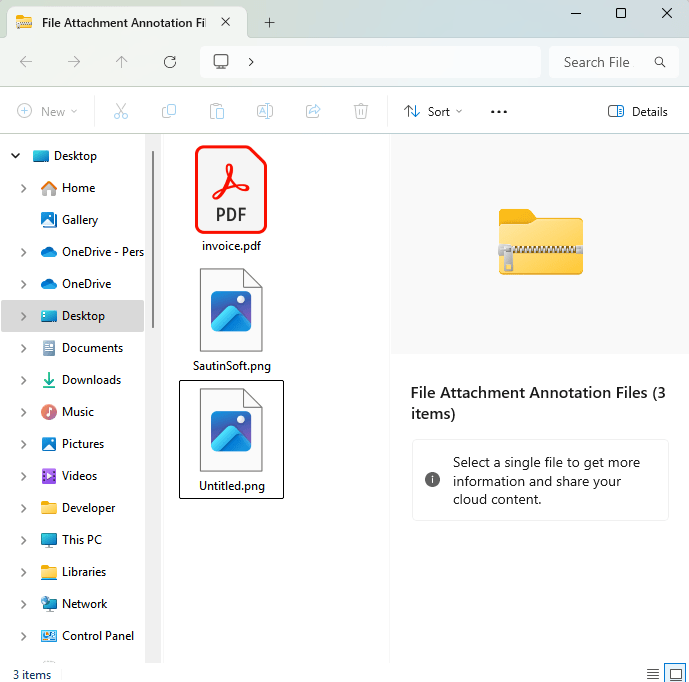
Task: Click the Rename icon in toolbar
Action: [265, 111]
